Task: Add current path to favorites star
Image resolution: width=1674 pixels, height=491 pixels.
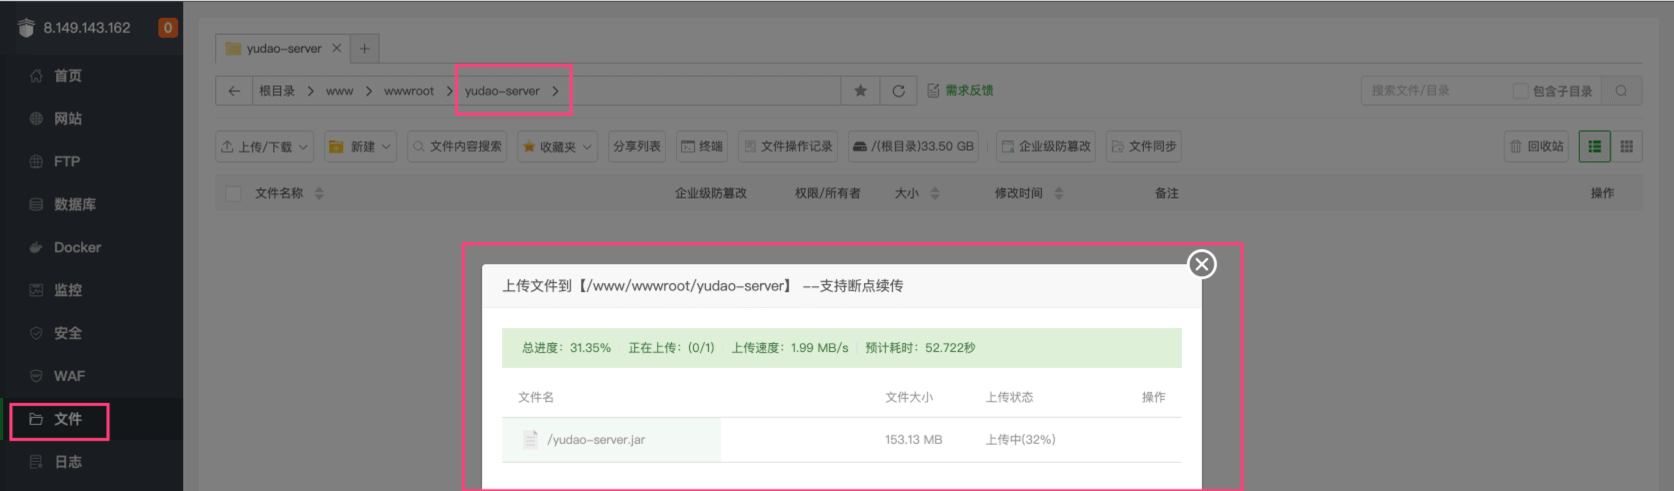Action: click(860, 91)
